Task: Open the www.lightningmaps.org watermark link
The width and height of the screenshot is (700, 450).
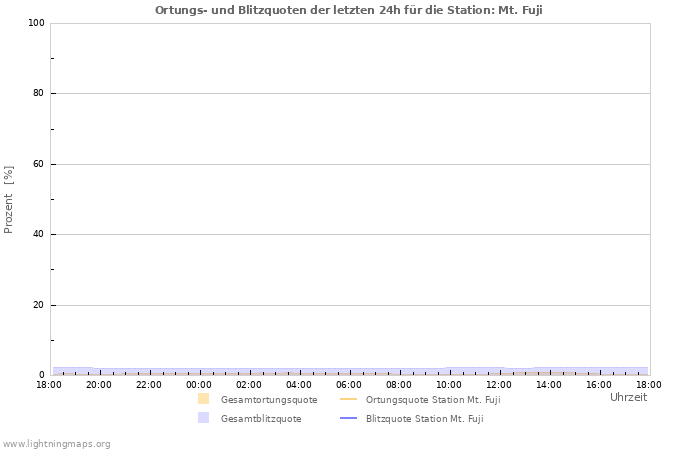Action: [56, 443]
